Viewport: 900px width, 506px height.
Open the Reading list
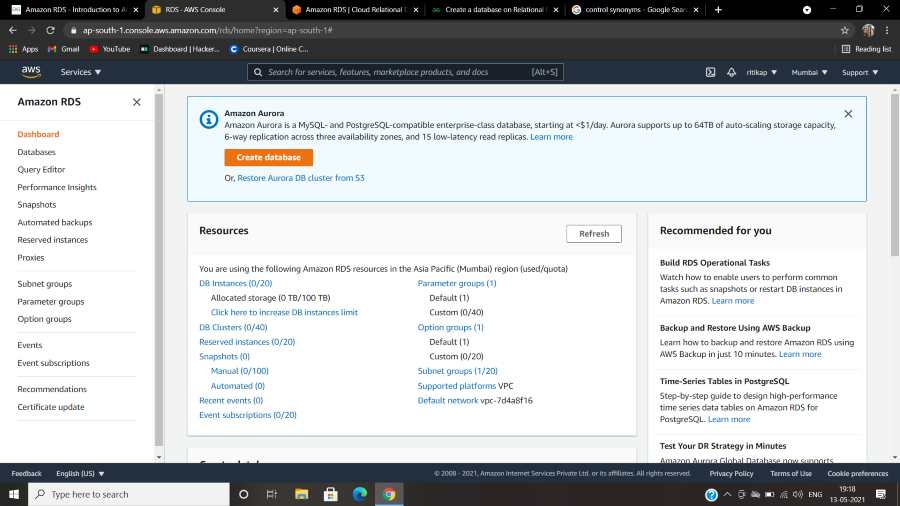(866, 49)
